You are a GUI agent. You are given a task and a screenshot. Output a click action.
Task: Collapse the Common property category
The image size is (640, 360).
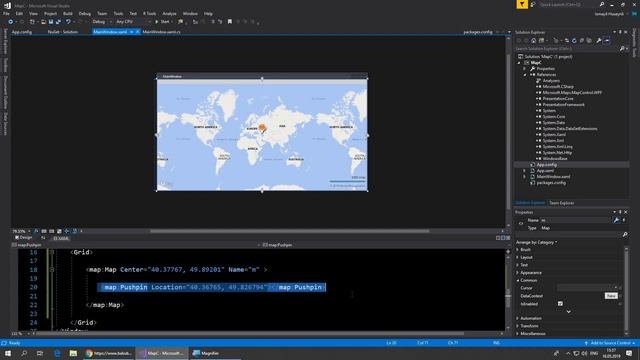click(518, 280)
